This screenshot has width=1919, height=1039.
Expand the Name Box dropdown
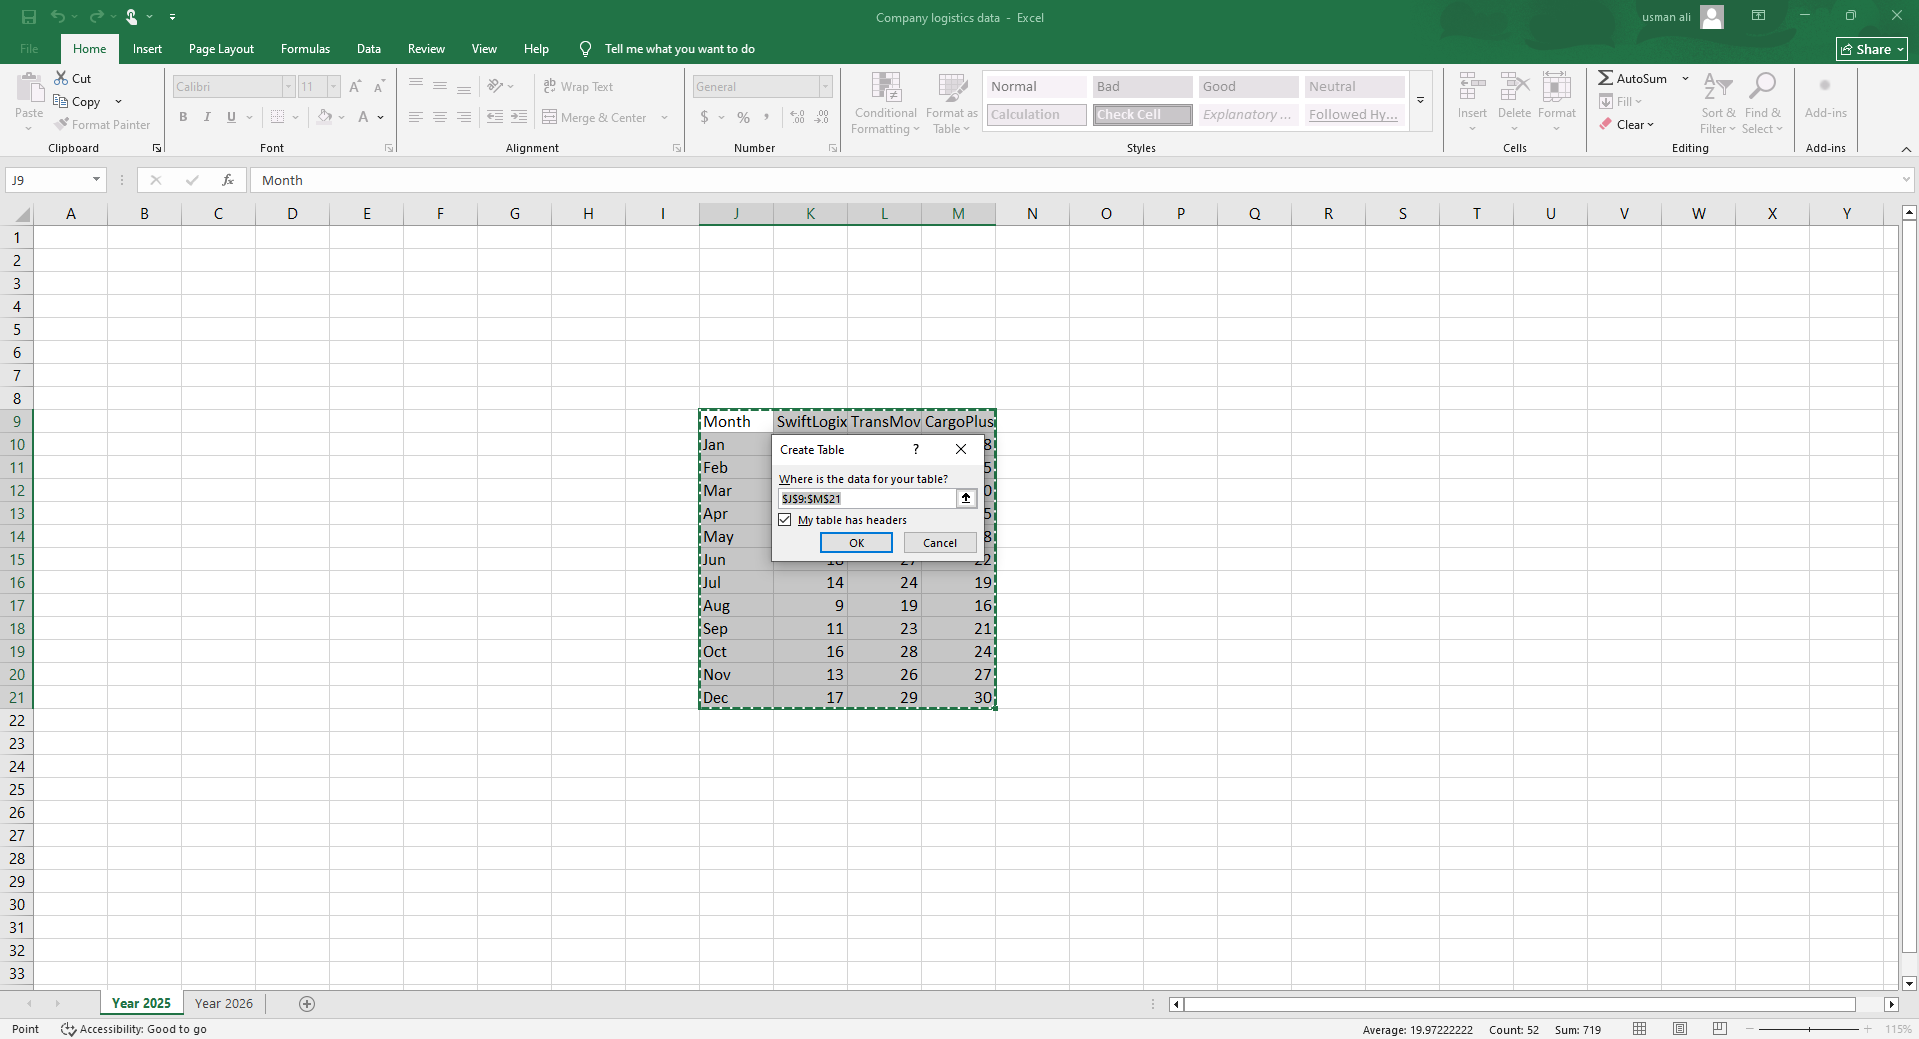point(96,180)
